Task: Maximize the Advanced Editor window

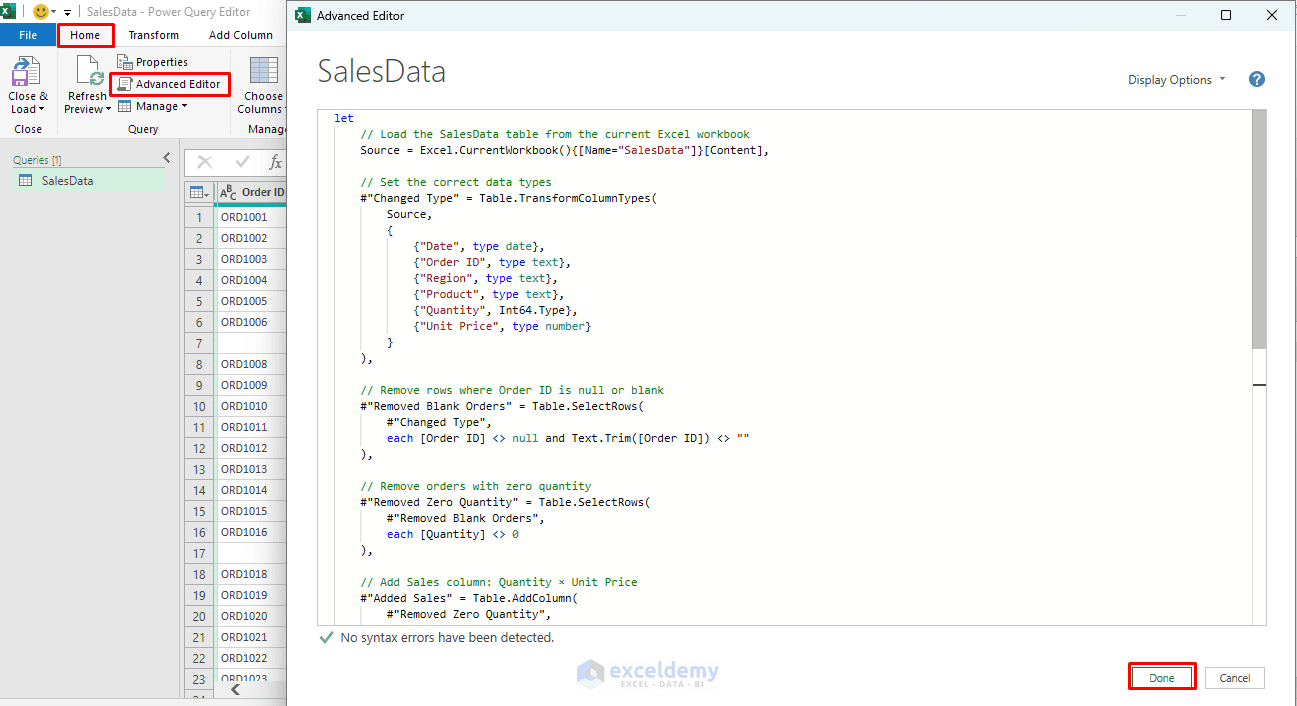Action: [x=1226, y=15]
